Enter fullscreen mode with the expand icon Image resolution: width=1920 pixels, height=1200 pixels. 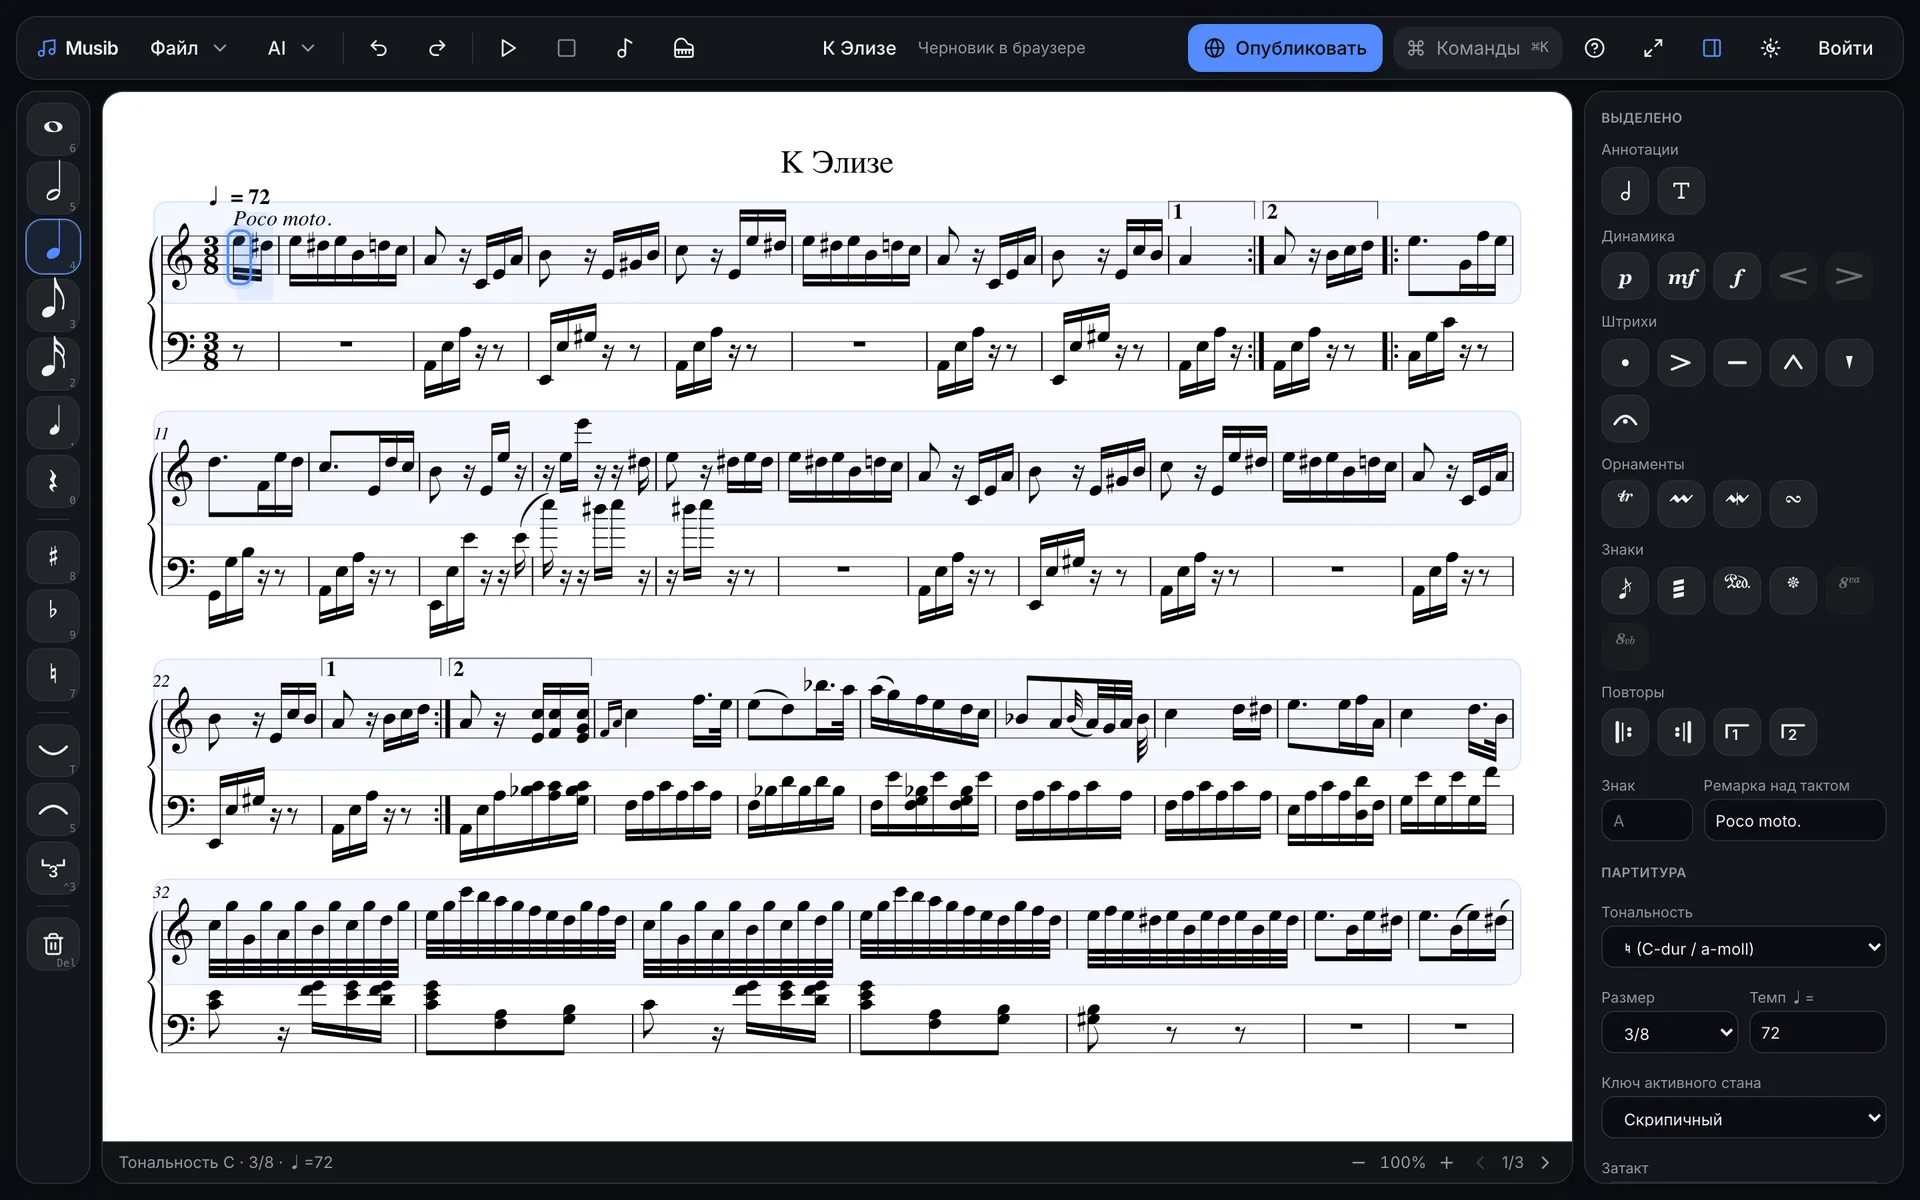1653,48
